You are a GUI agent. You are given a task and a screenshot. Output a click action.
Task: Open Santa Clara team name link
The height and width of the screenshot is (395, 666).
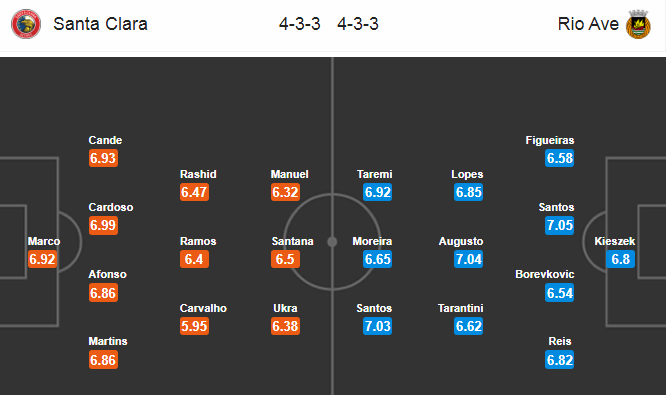(x=100, y=24)
